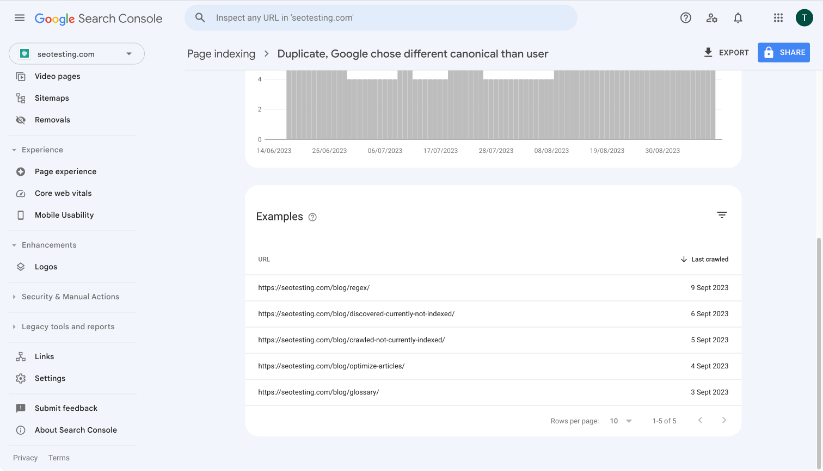Open Core web vitals report
The image size is (823, 471).
coord(63,193)
